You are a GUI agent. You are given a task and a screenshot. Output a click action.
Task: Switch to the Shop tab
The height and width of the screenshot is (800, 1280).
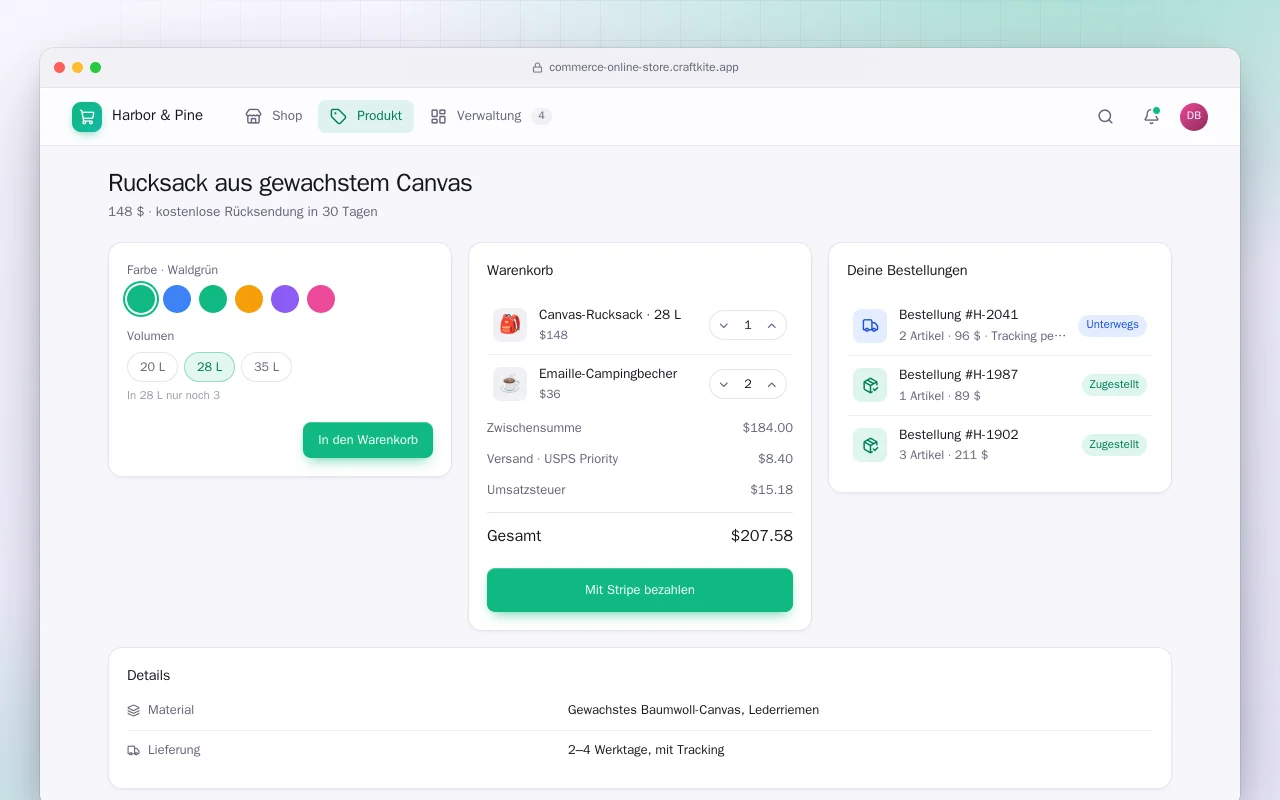tap(274, 116)
